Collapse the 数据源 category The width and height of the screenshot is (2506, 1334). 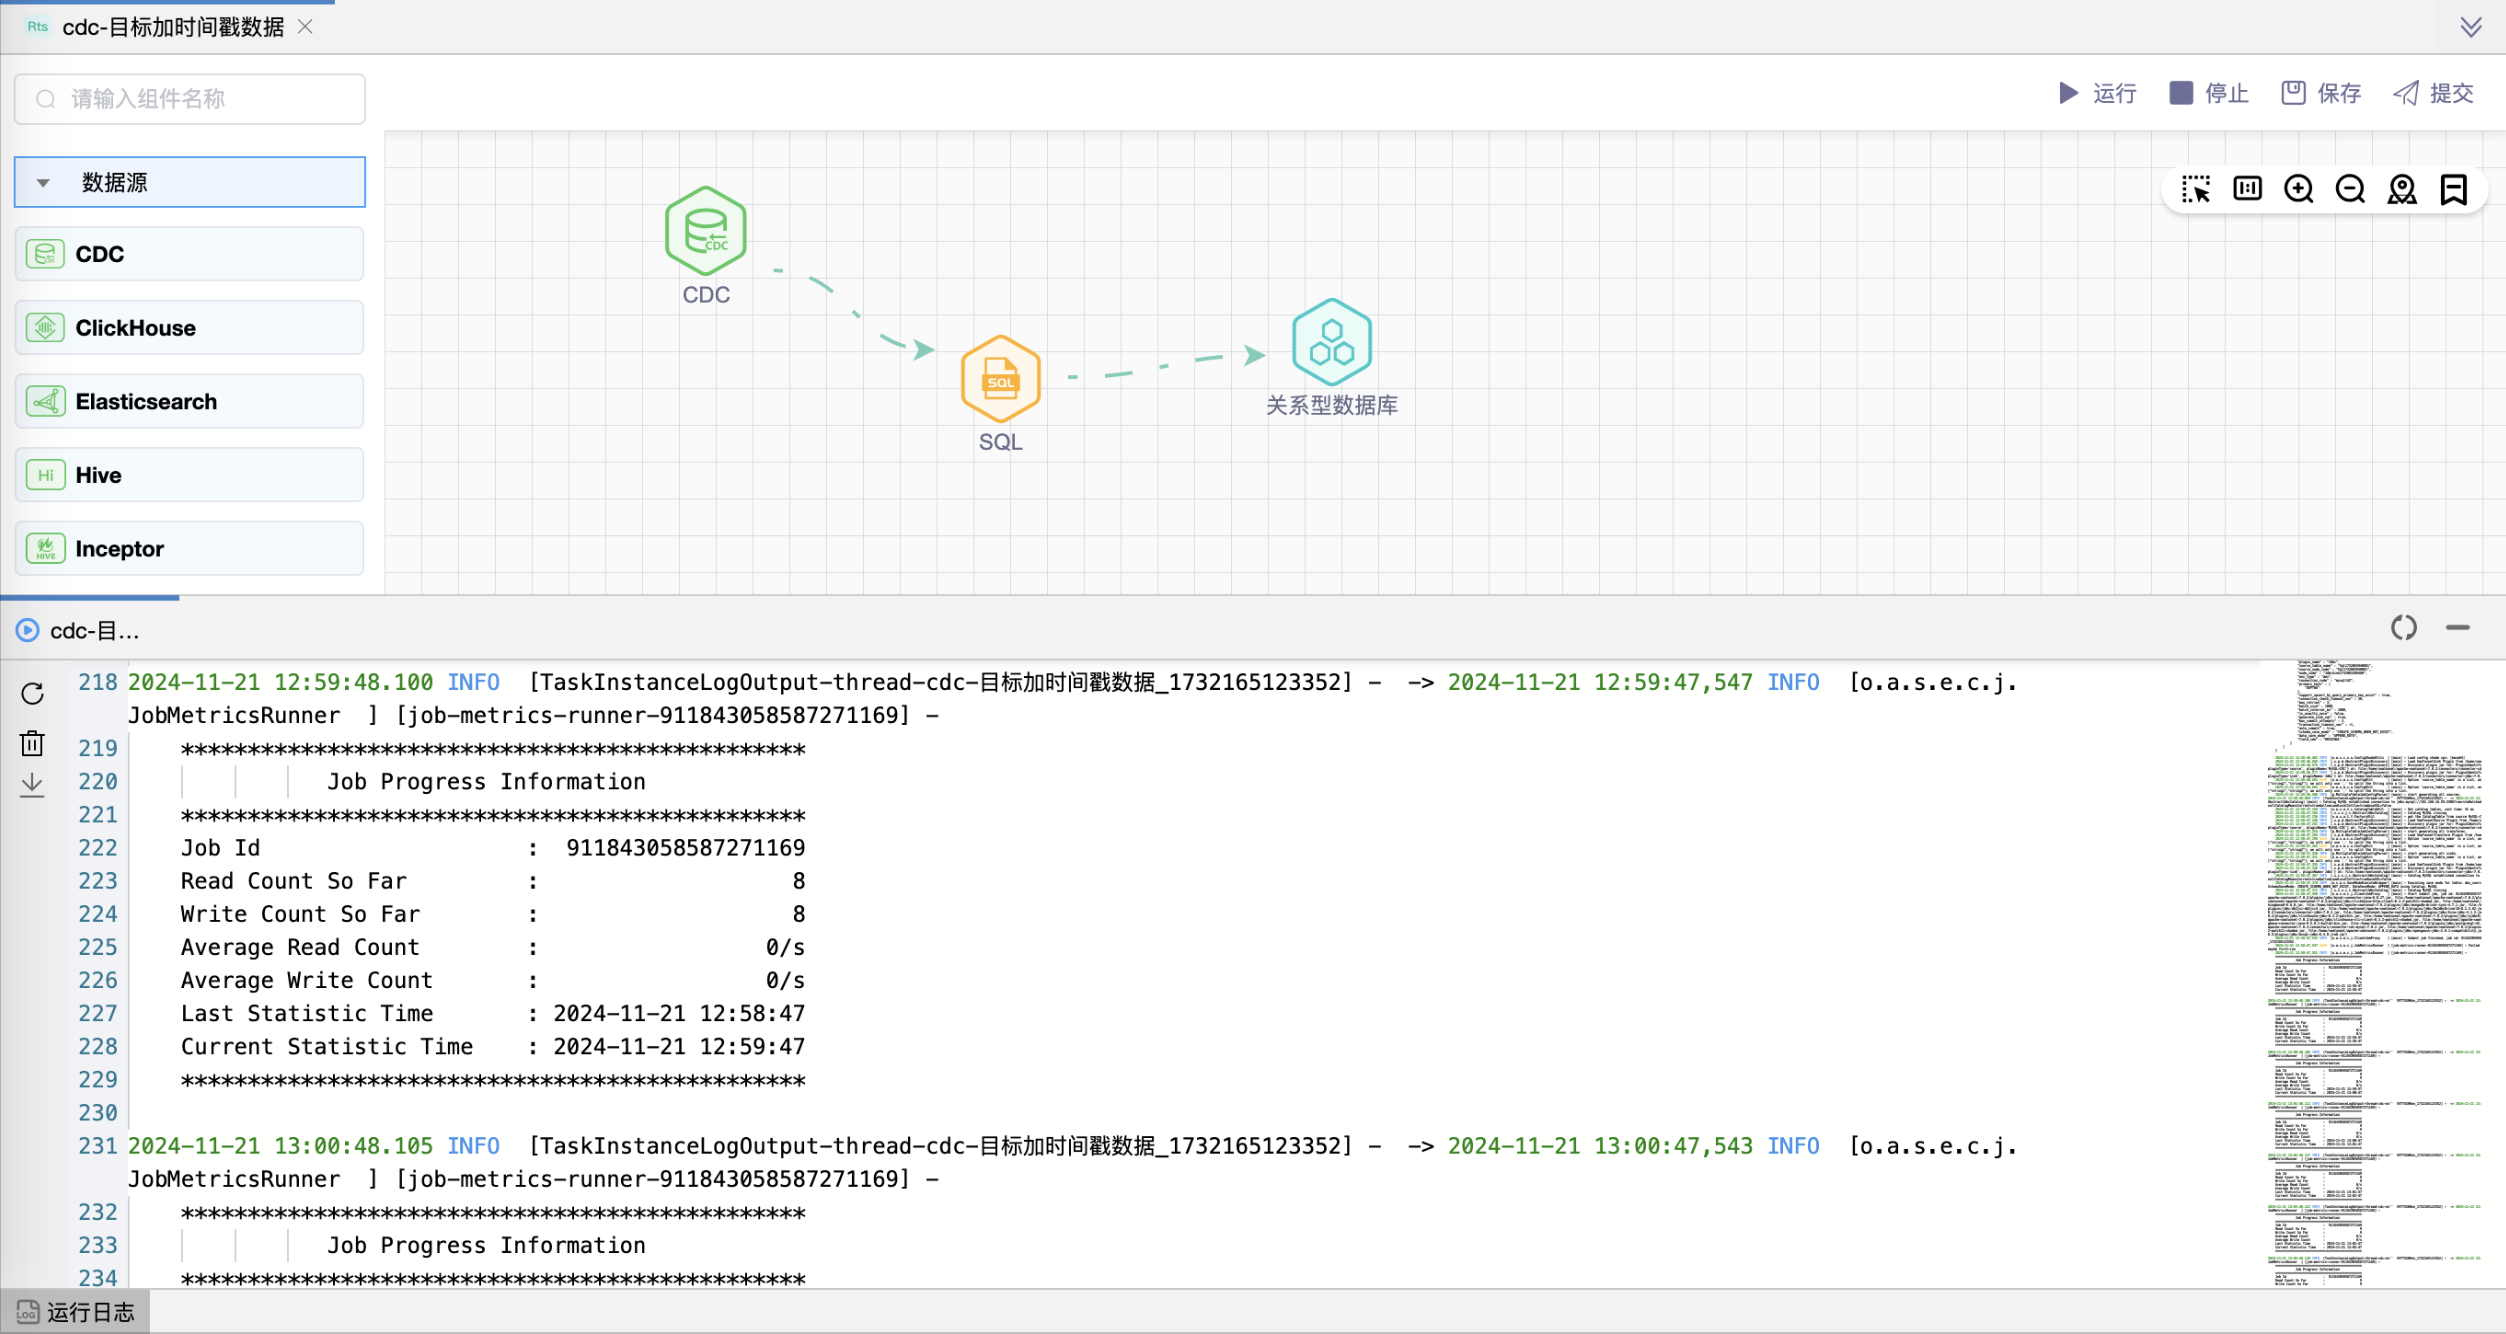(43, 183)
